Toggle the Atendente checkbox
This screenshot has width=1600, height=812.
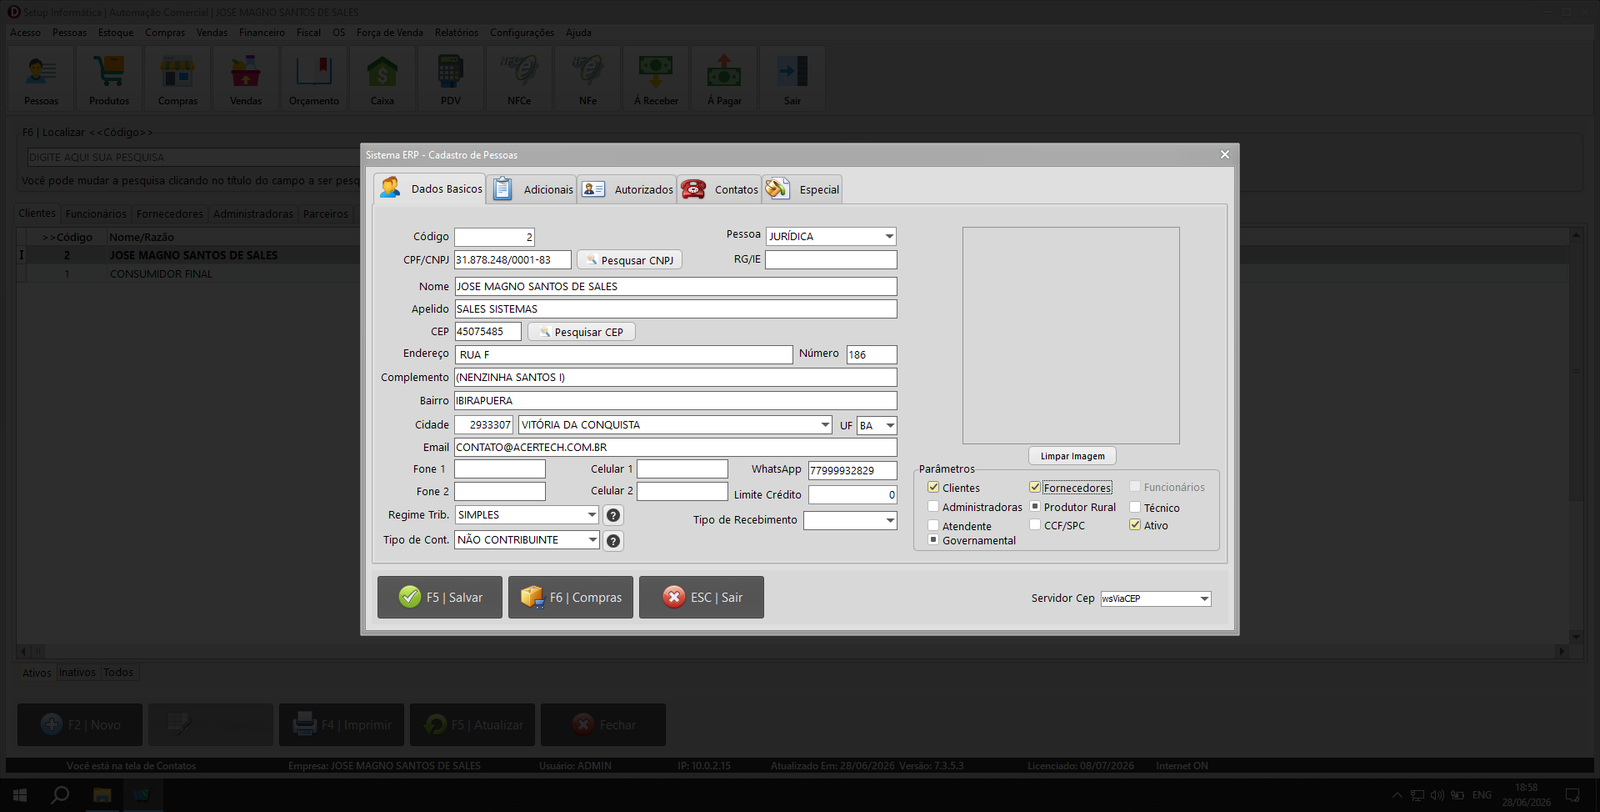click(x=933, y=525)
